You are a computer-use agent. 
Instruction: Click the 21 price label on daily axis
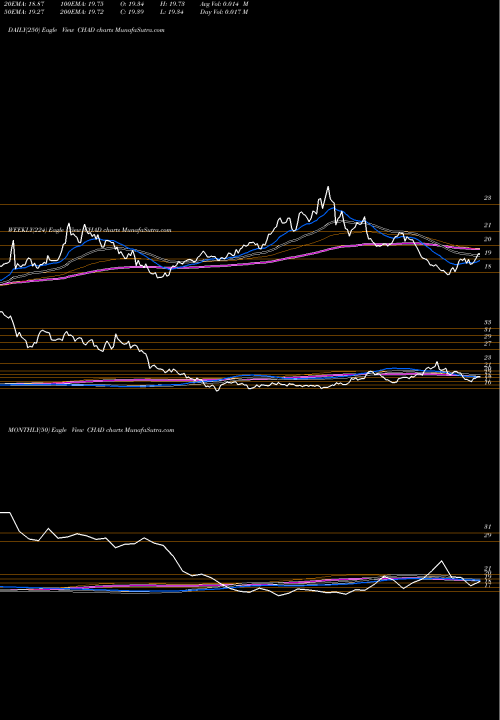coord(487,225)
